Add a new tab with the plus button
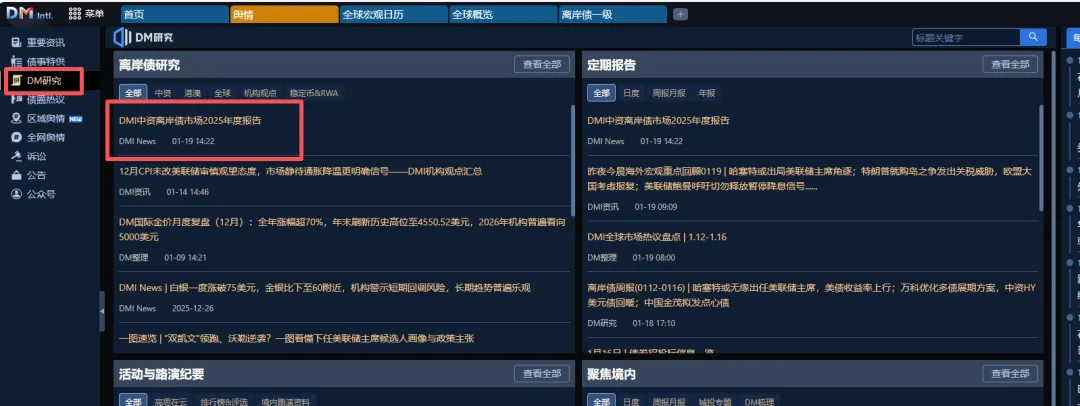The width and height of the screenshot is (1080, 406). 680,14
